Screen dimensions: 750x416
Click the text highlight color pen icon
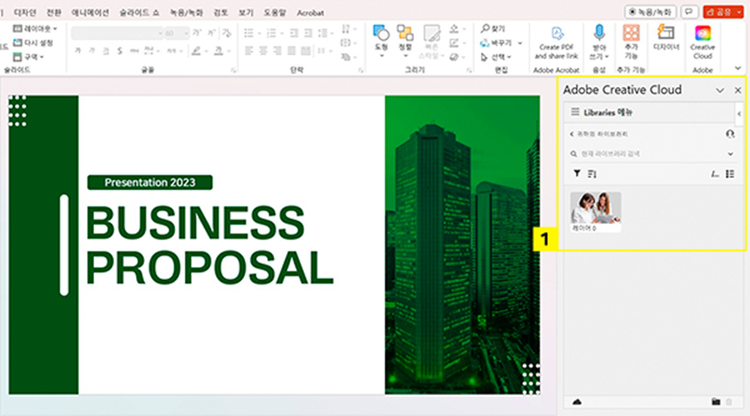[196, 50]
